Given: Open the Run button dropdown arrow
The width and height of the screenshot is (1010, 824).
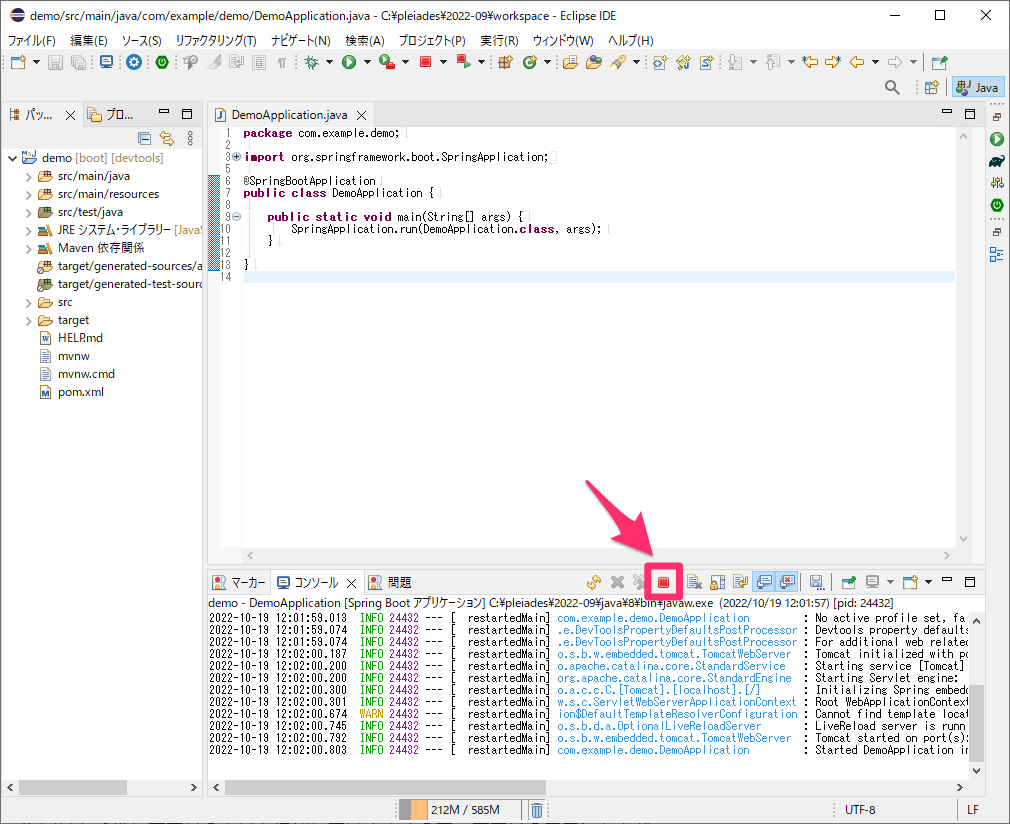Looking at the screenshot, I should click(367, 62).
